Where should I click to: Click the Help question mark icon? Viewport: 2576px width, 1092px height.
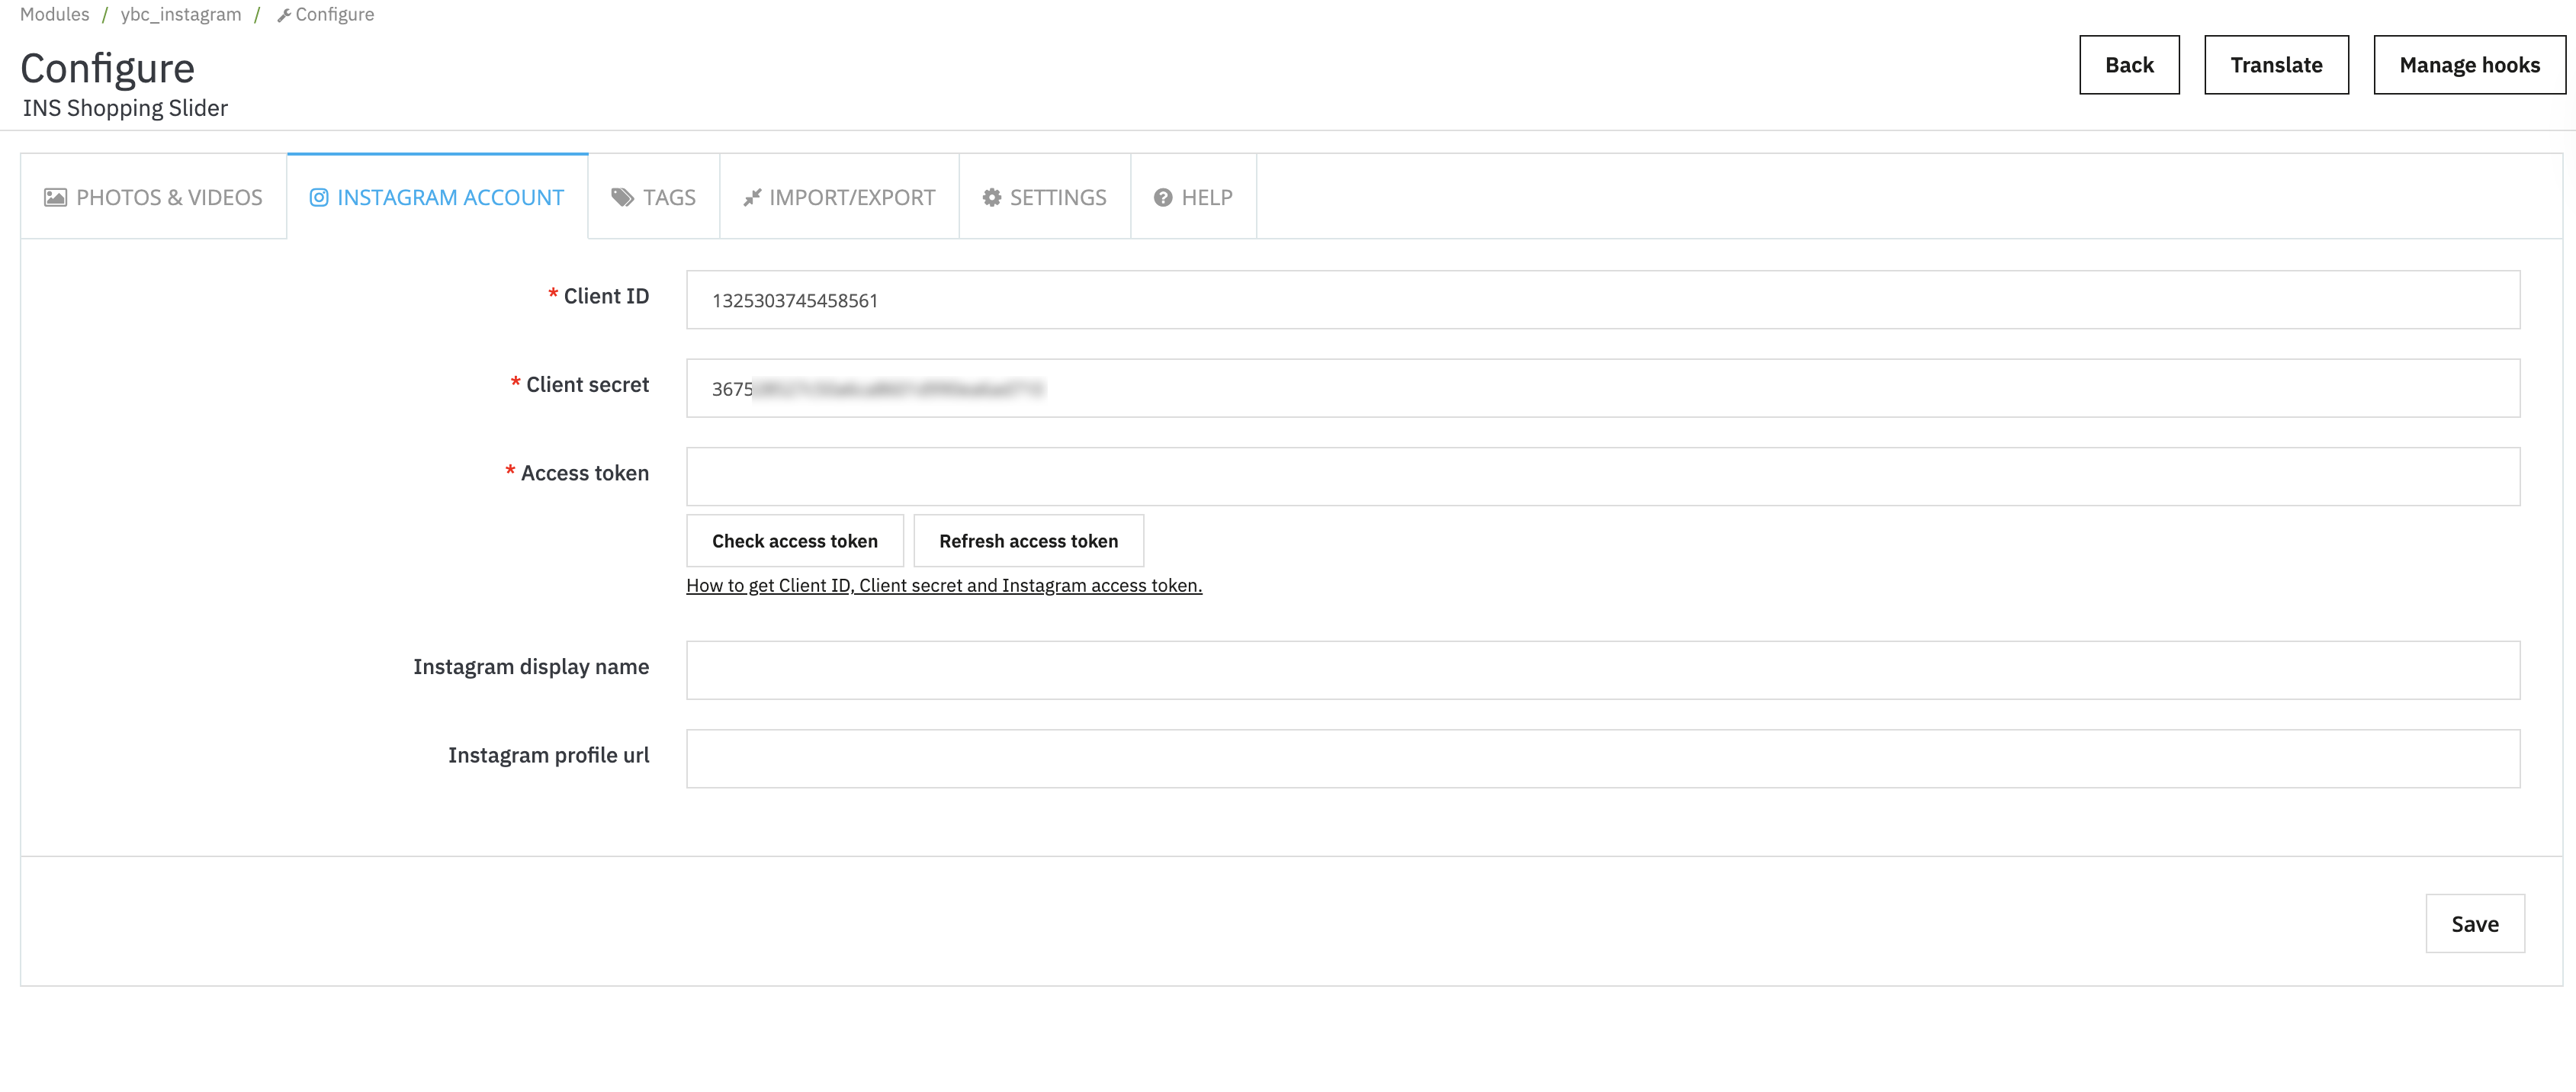point(1162,197)
